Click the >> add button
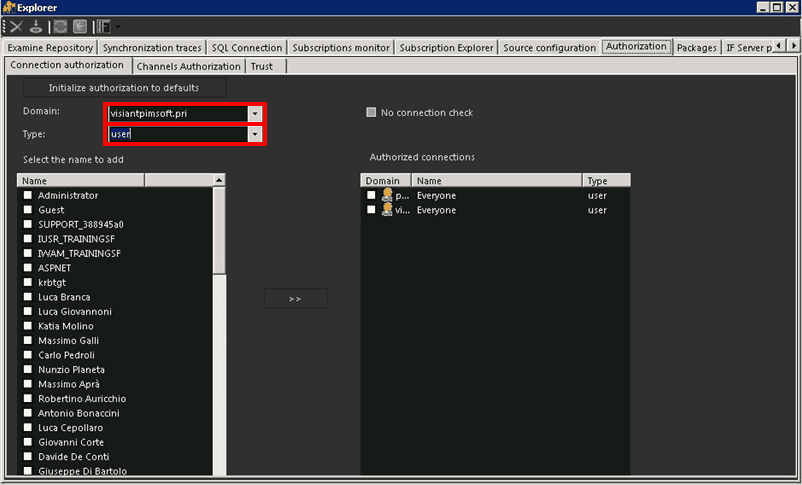Viewport: 802px width, 485px height. pos(295,299)
